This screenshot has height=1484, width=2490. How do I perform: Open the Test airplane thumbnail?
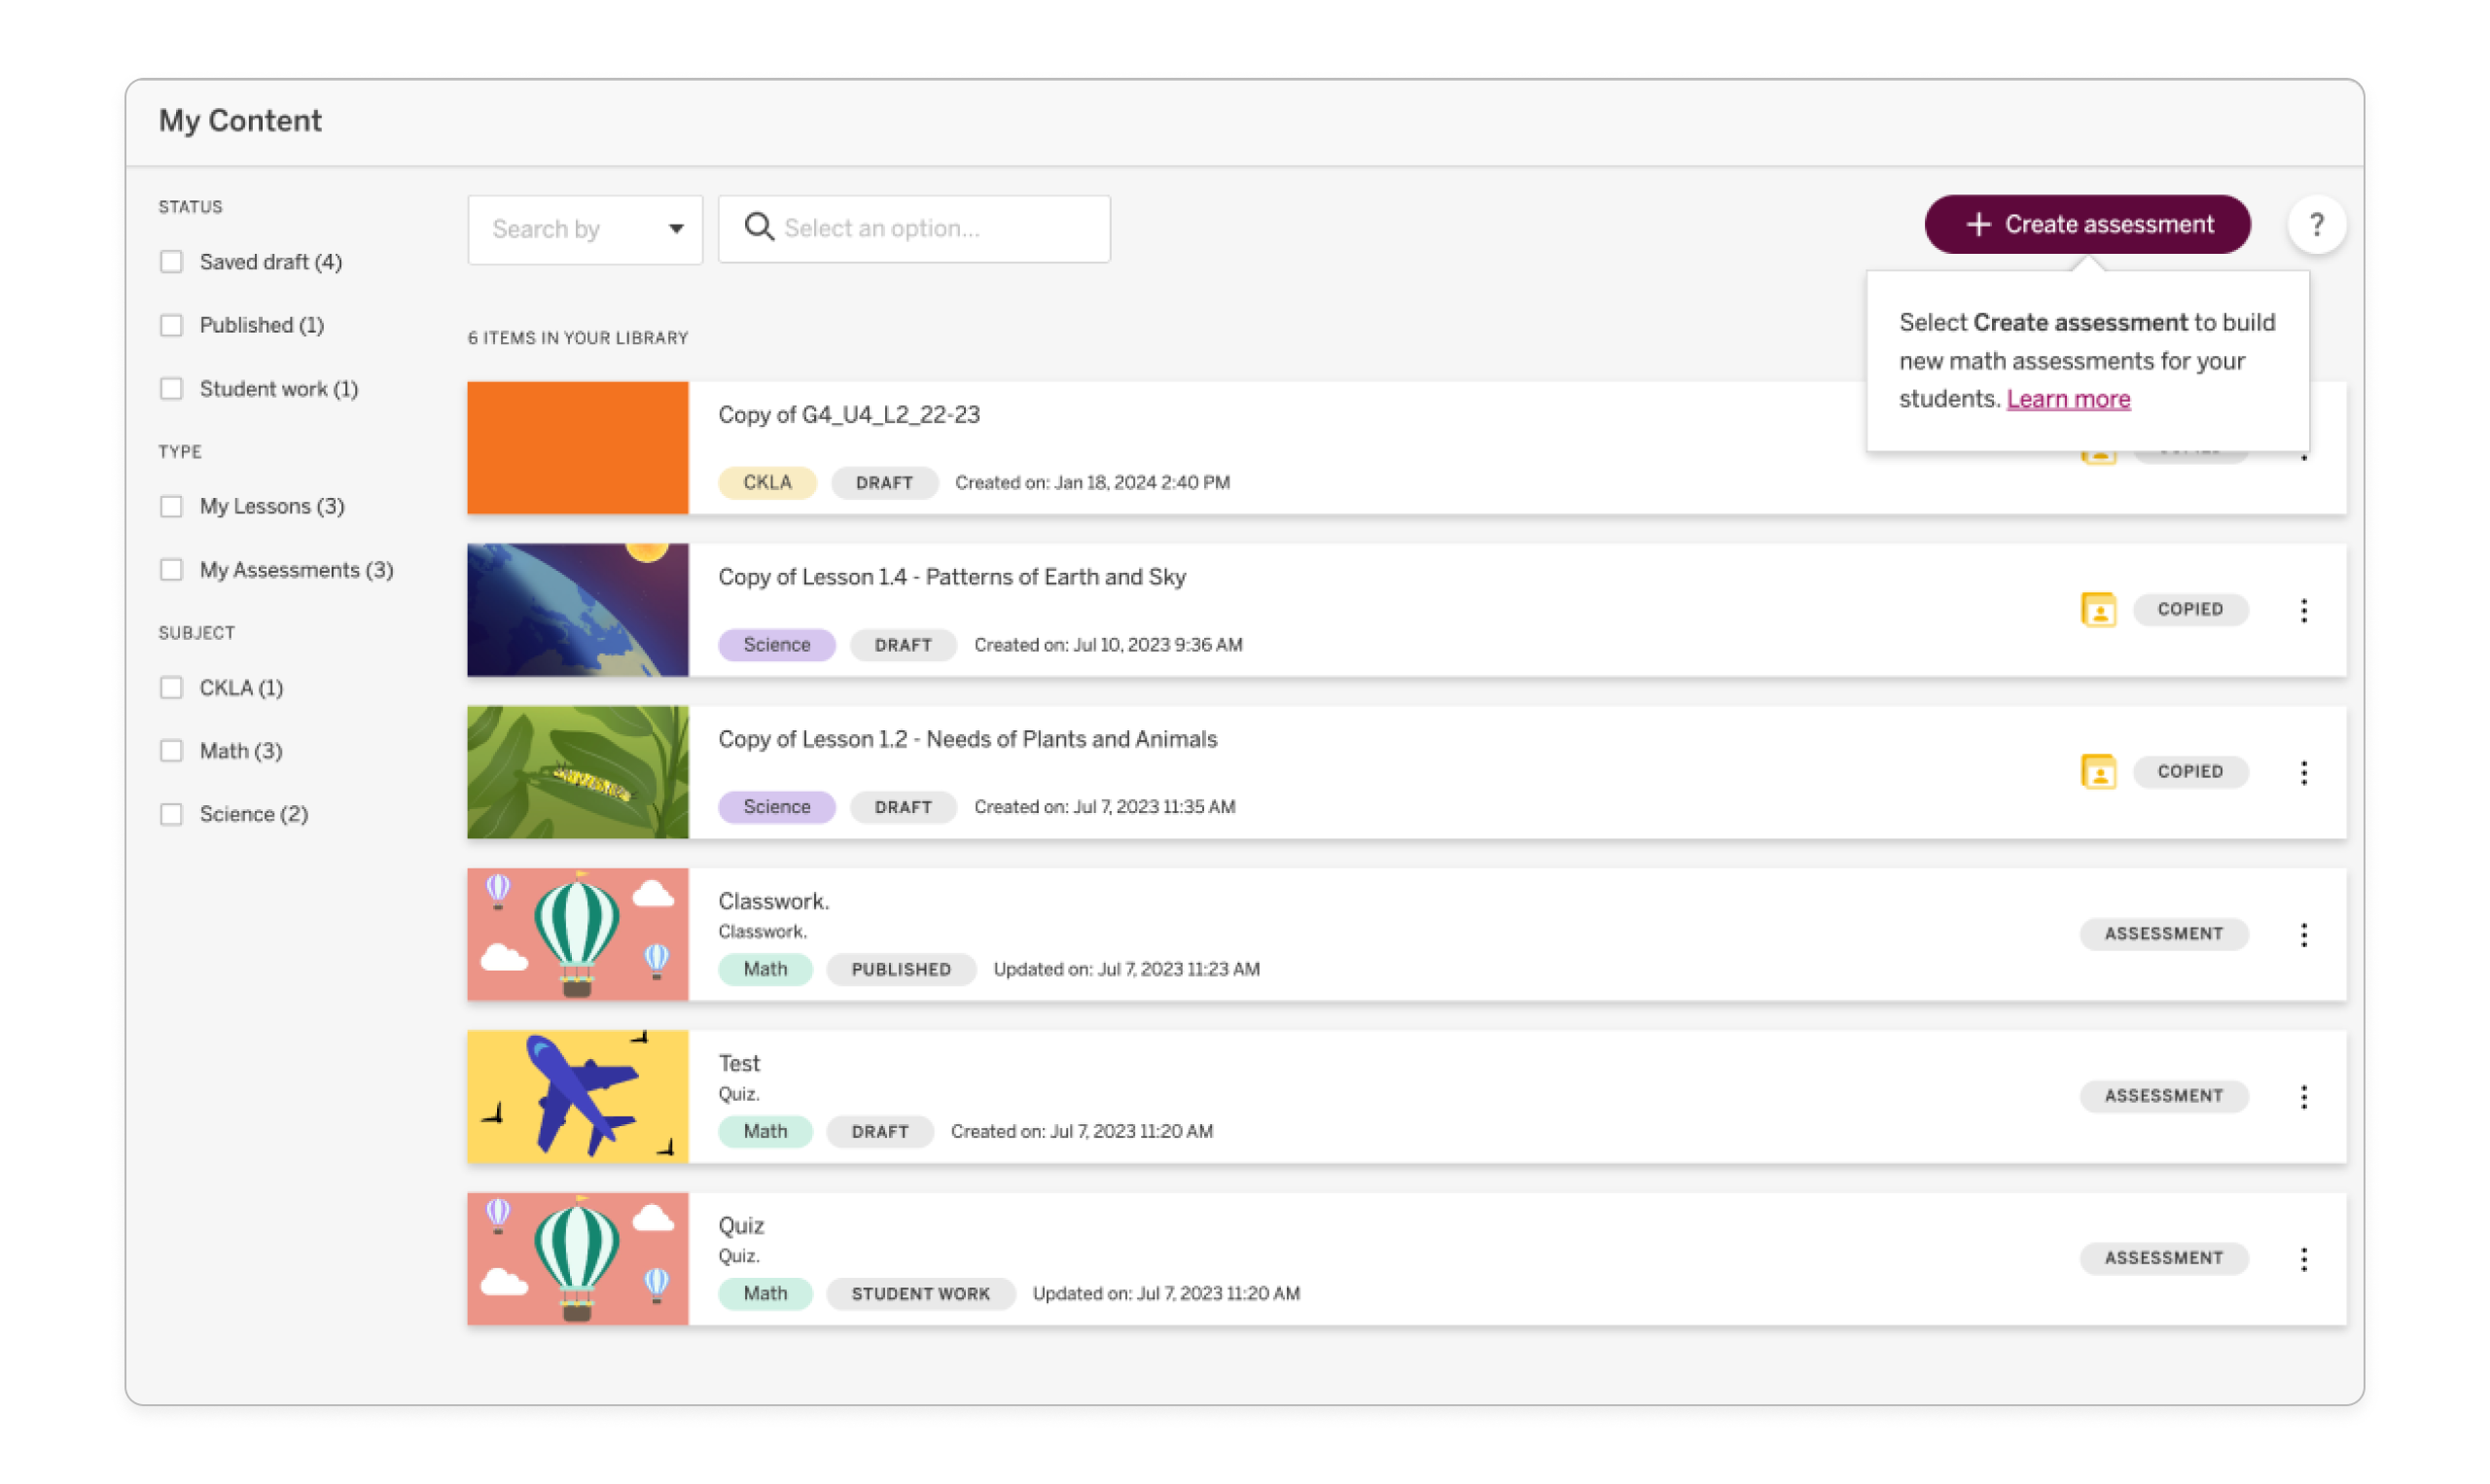tap(578, 1096)
